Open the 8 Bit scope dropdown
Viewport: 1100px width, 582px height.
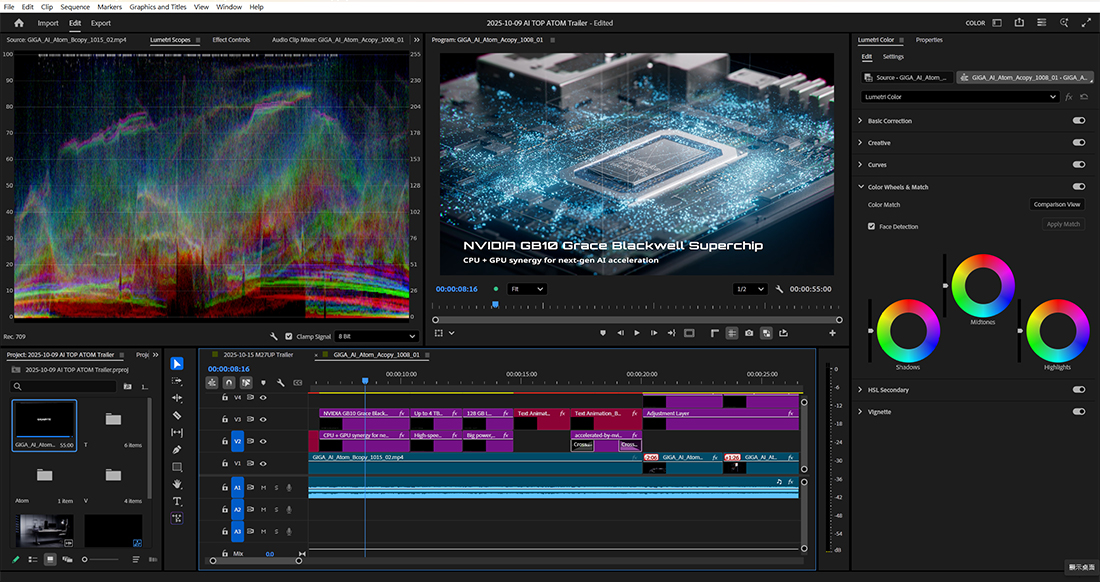click(x=376, y=336)
